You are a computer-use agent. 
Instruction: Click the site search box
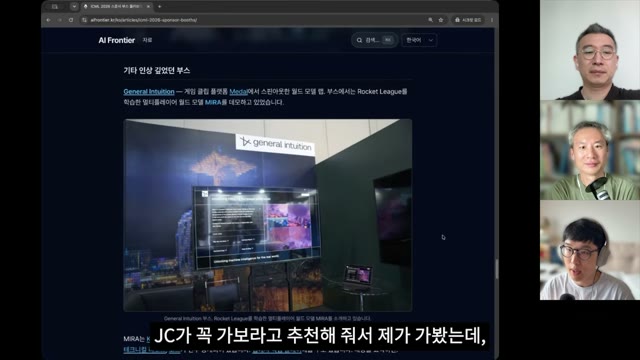(374, 40)
